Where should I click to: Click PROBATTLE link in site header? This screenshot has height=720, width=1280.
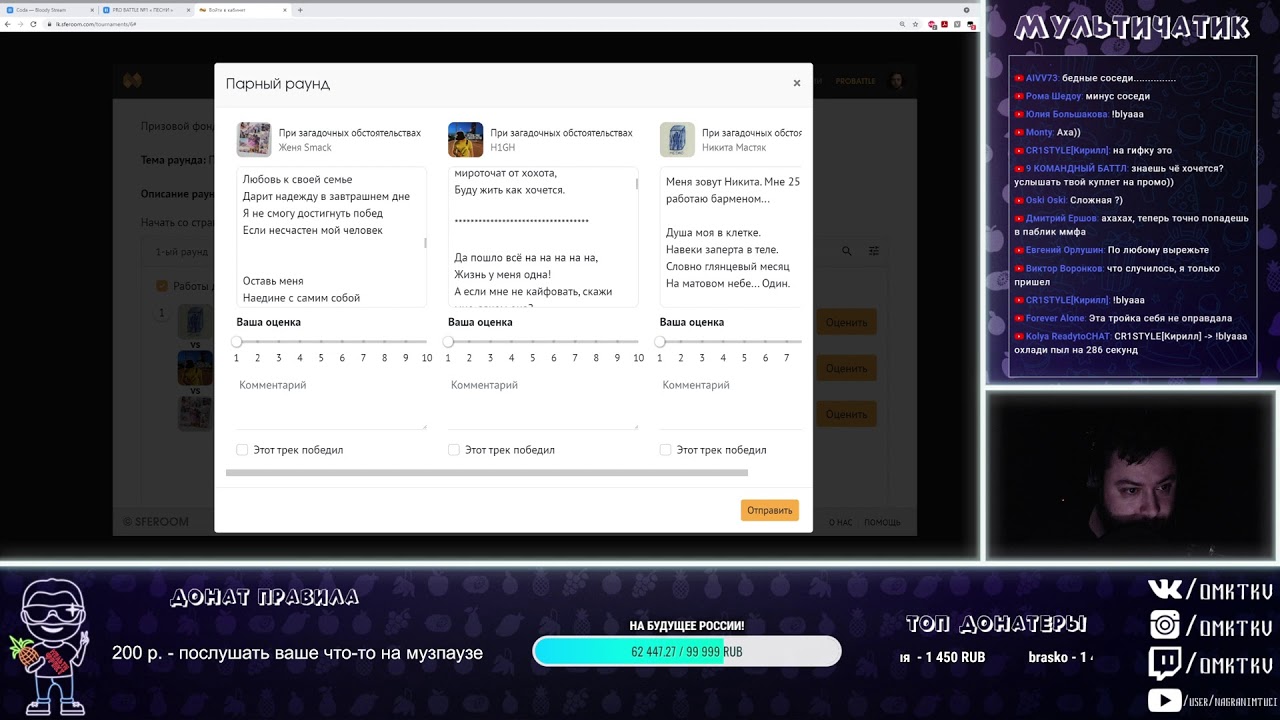point(855,81)
